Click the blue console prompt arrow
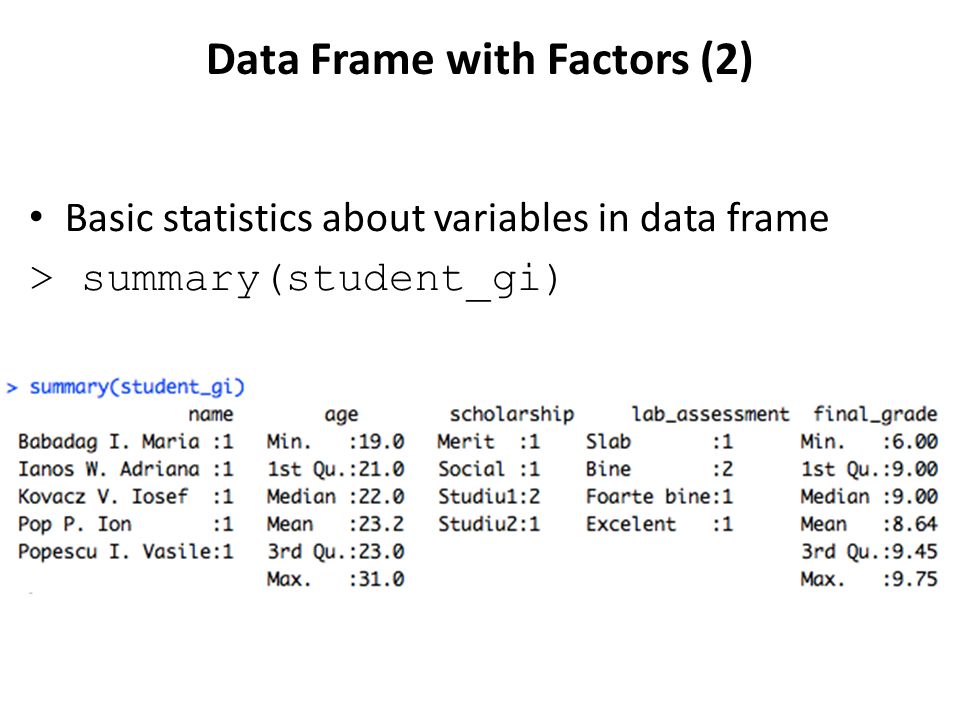 pyautogui.click(x=12, y=388)
